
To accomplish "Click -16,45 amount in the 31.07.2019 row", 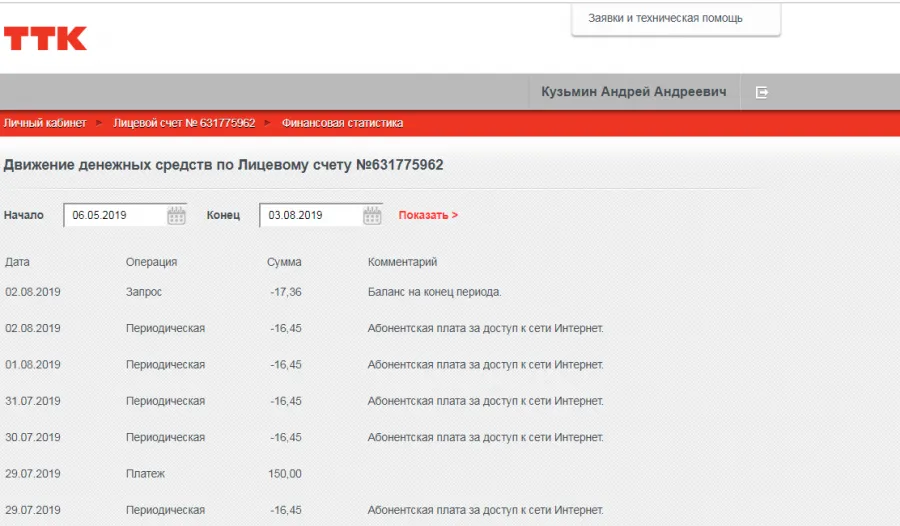I will (286, 401).
